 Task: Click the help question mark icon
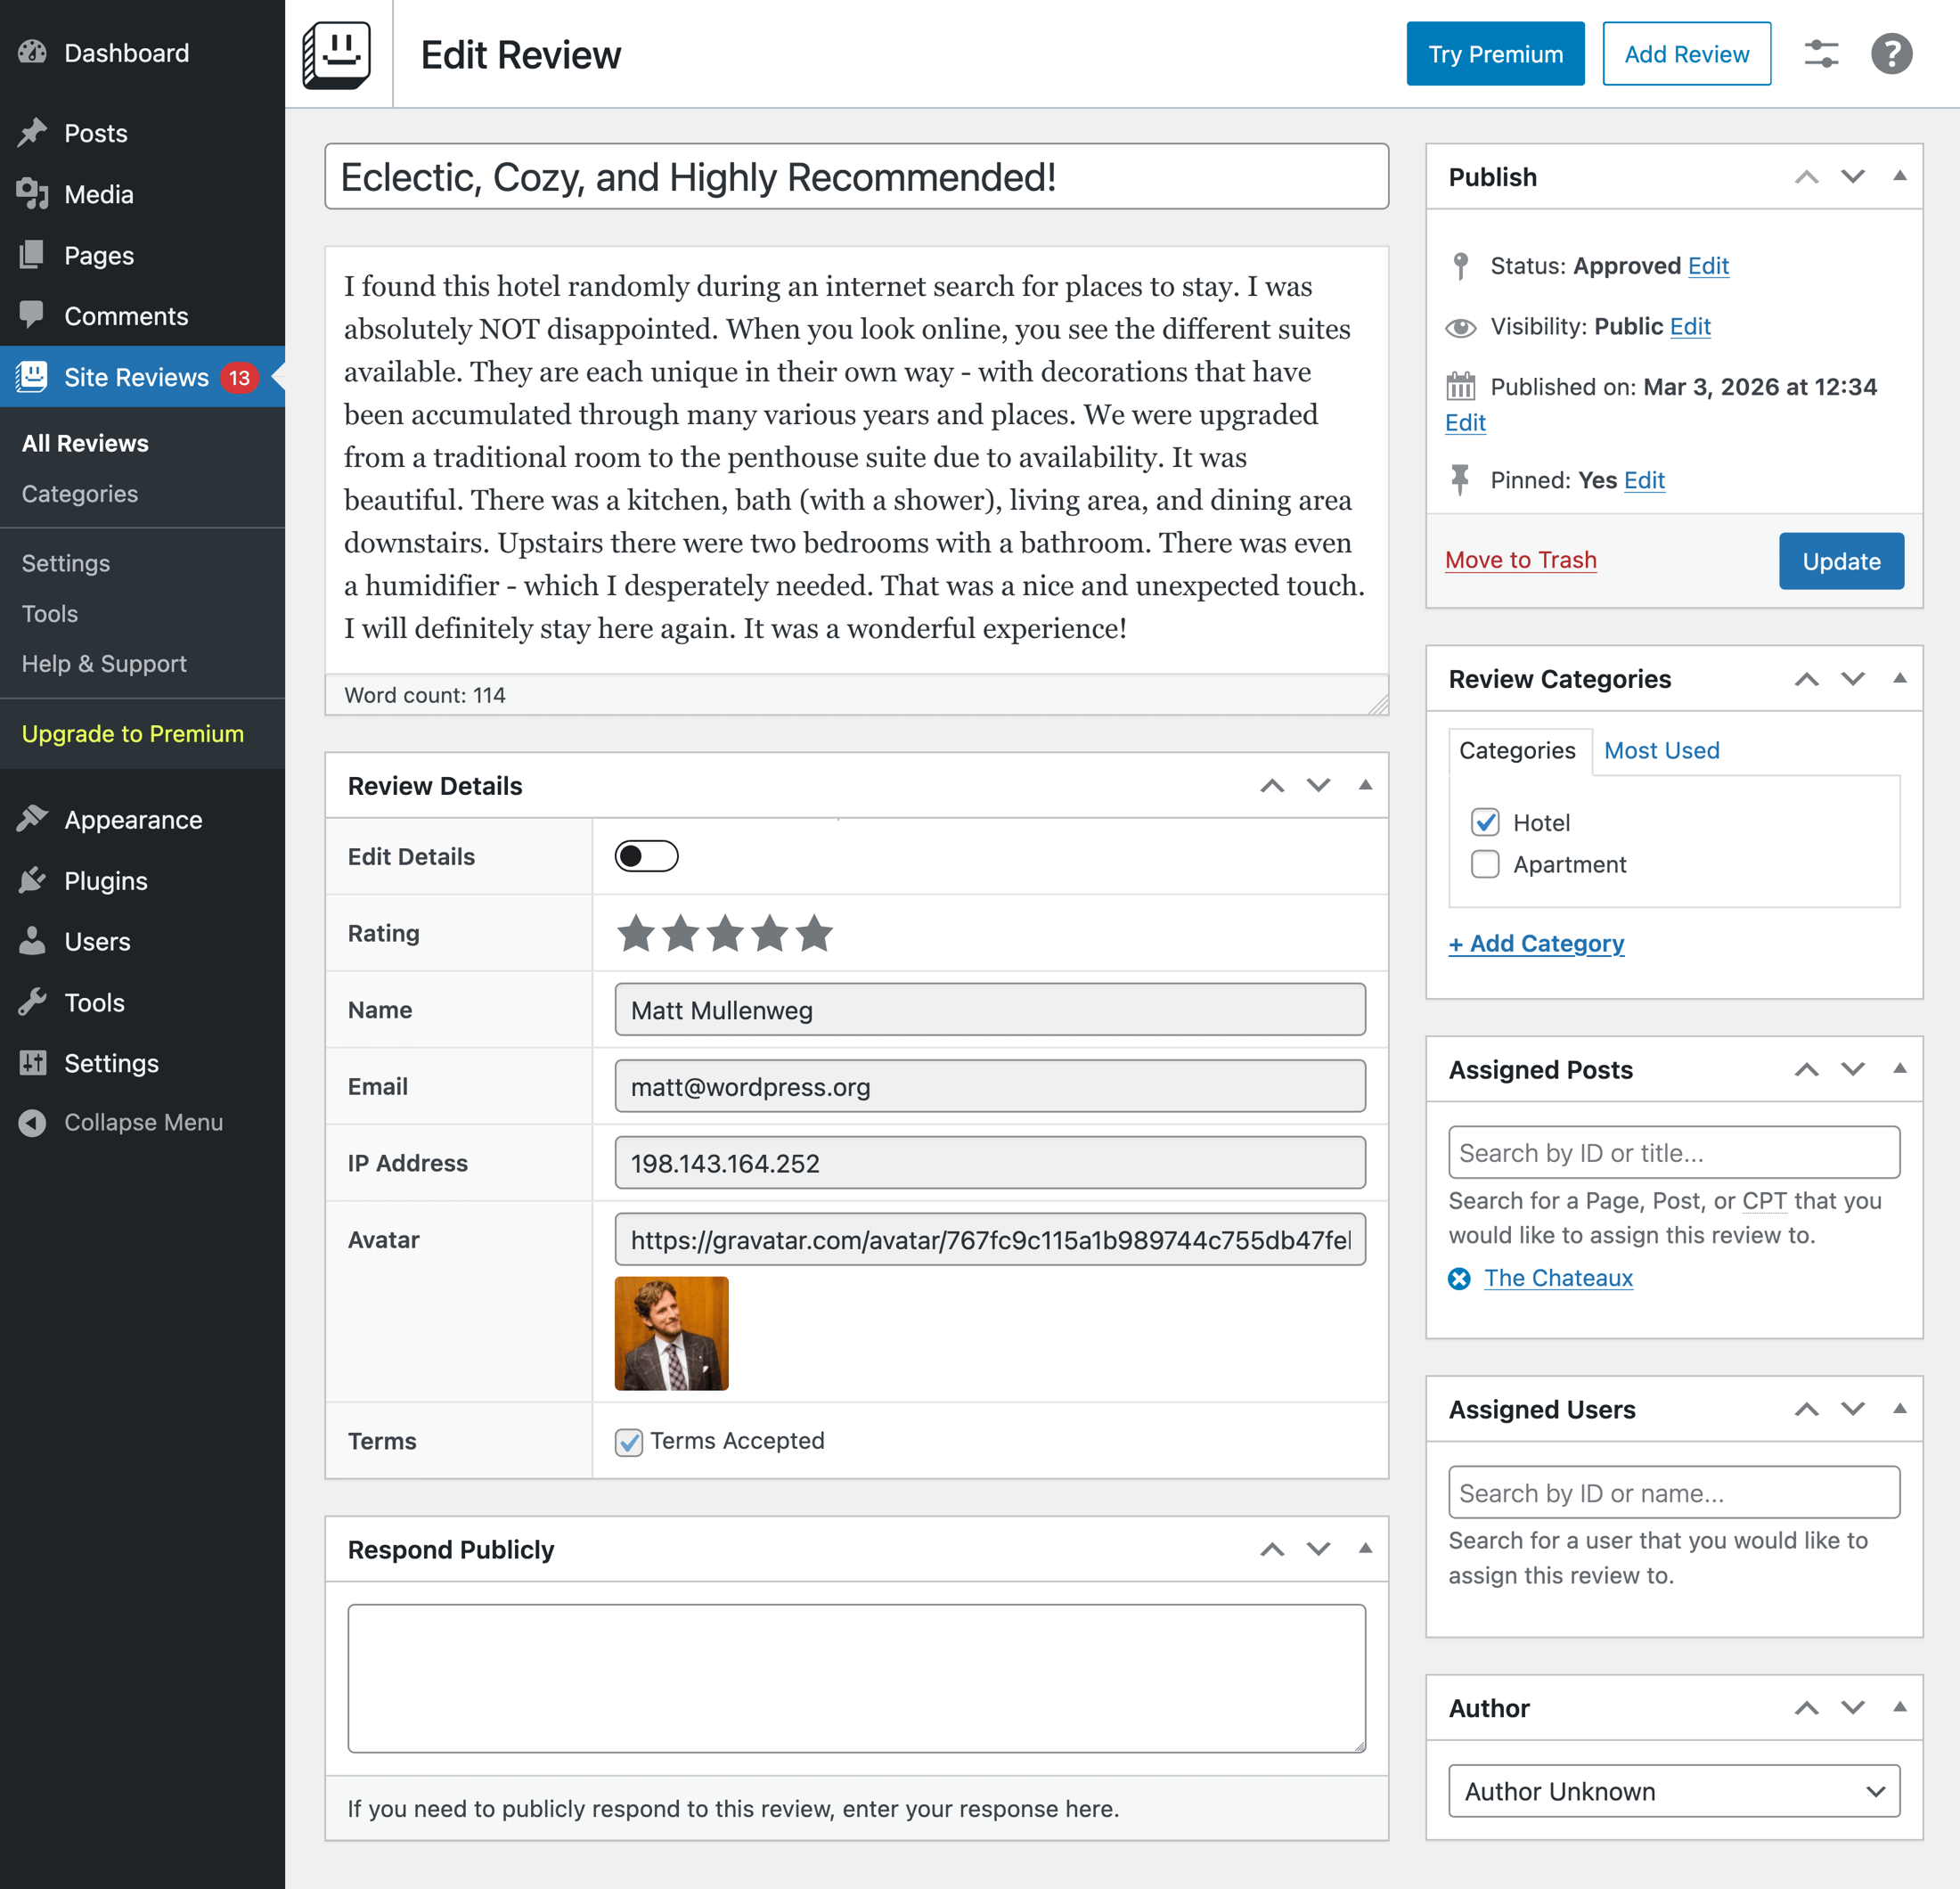pos(1891,54)
